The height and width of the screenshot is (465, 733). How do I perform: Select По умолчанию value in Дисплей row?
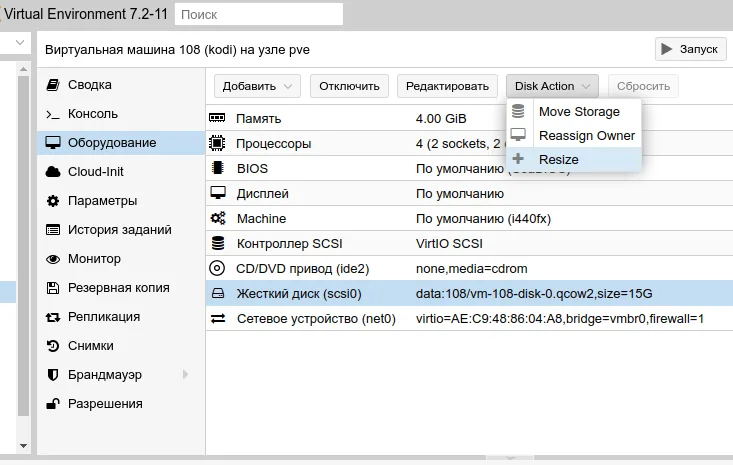[460, 193]
